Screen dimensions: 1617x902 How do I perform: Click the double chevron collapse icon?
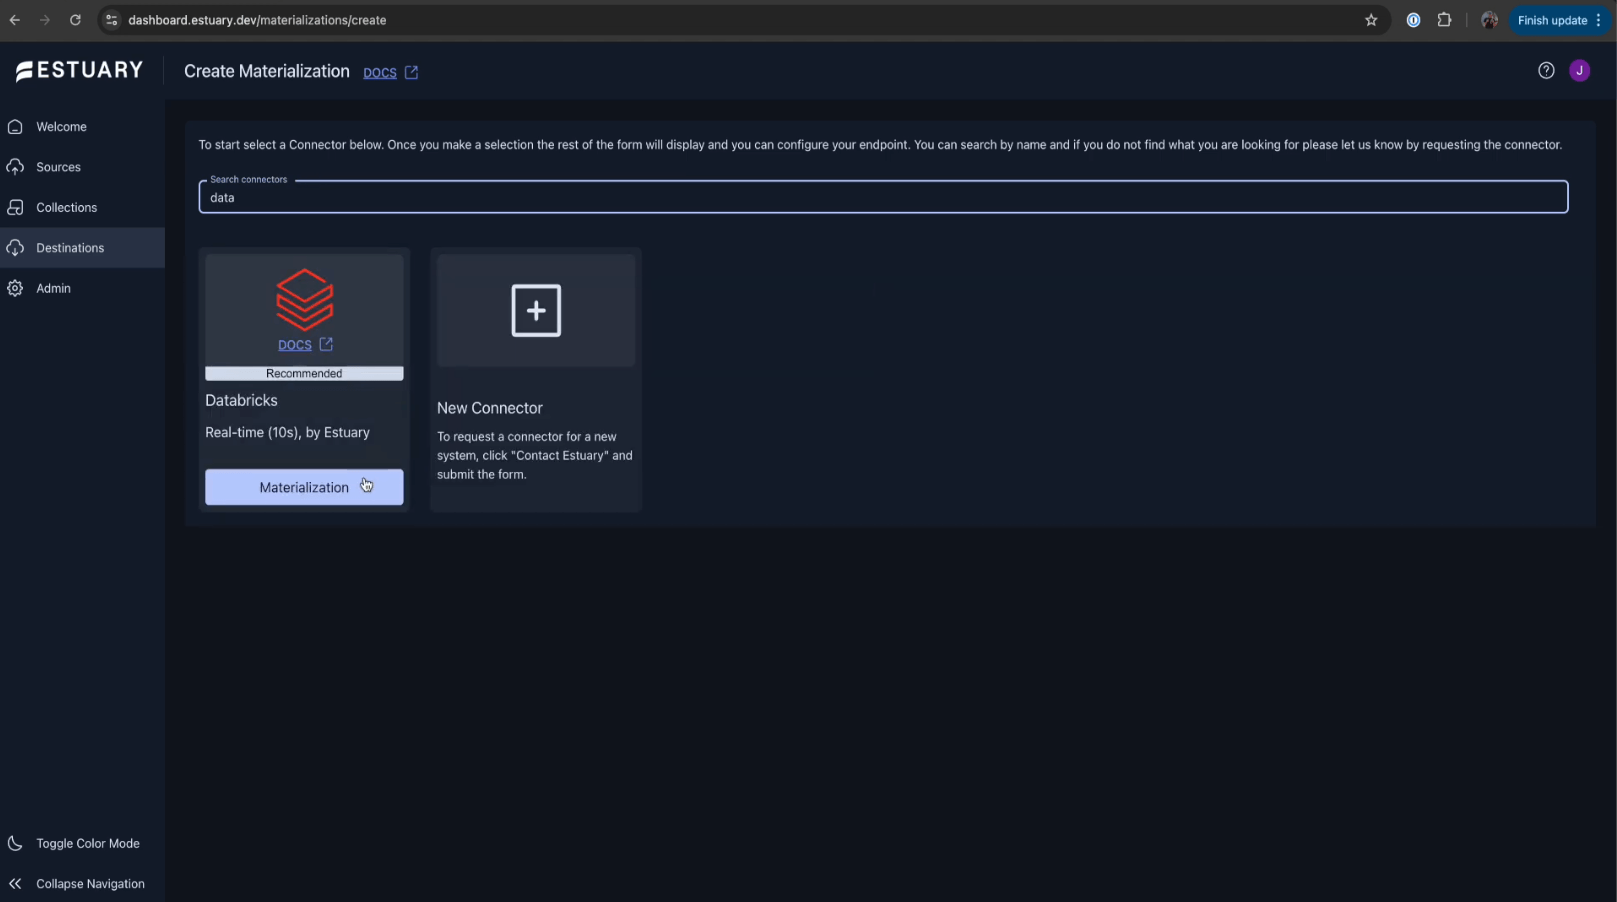pyautogui.click(x=15, y=884)
